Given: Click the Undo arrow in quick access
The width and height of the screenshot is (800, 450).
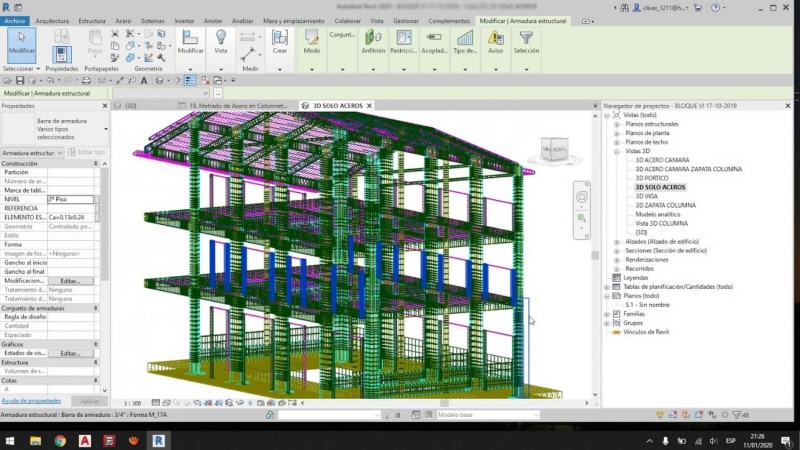Looking at the screenshot, I should 49,80.
